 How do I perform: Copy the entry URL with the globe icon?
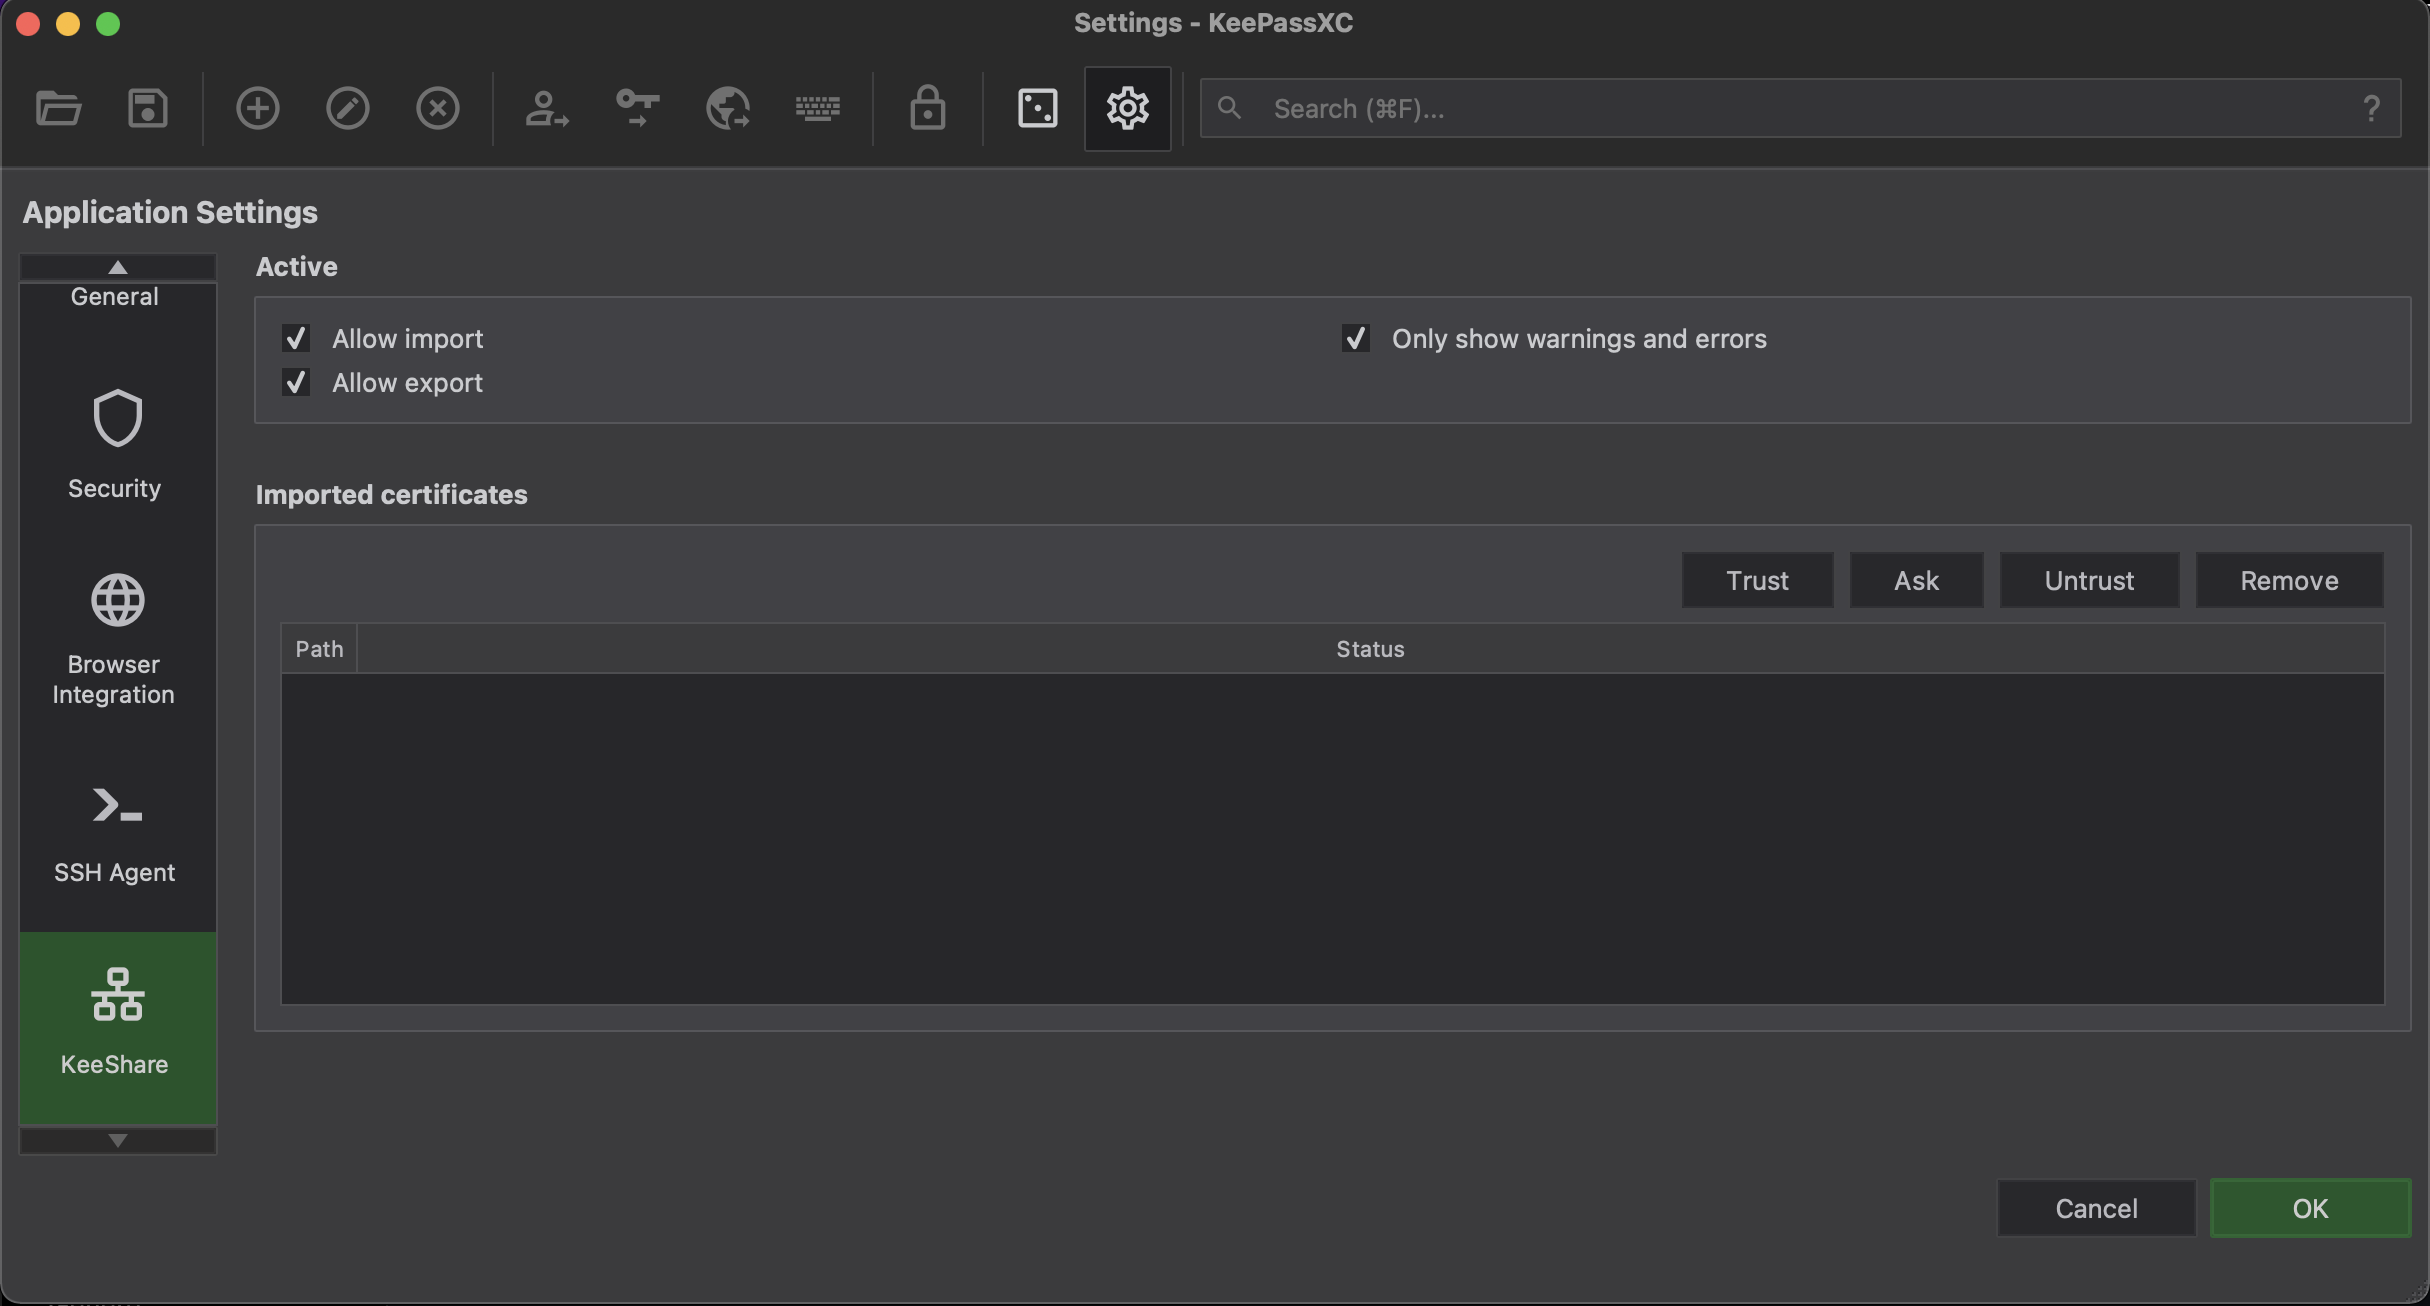point(727,108)
